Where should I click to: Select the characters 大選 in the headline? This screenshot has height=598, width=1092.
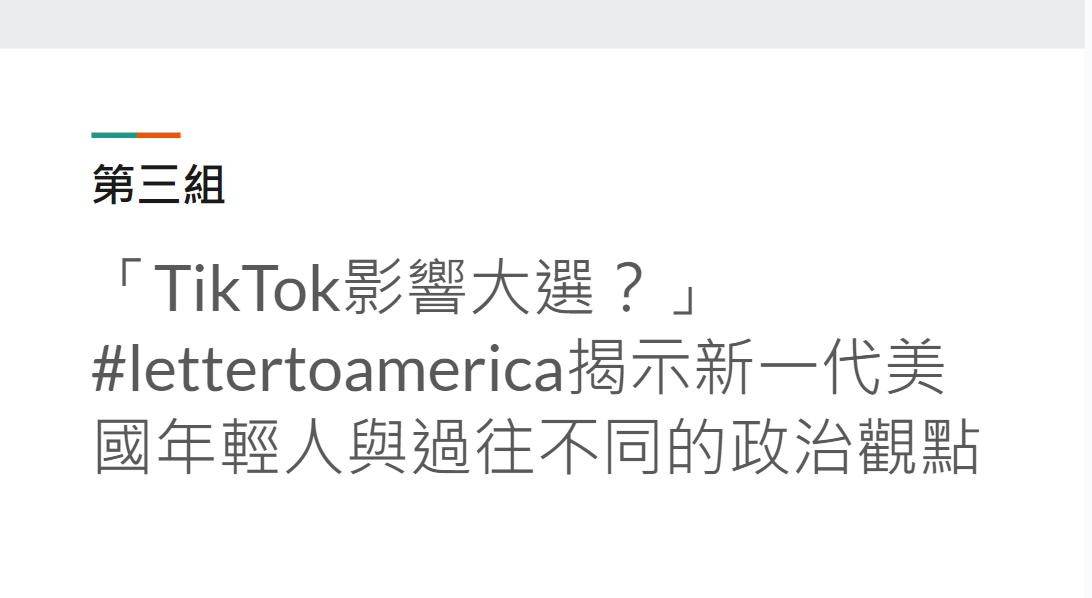click(x=532, y=288)
